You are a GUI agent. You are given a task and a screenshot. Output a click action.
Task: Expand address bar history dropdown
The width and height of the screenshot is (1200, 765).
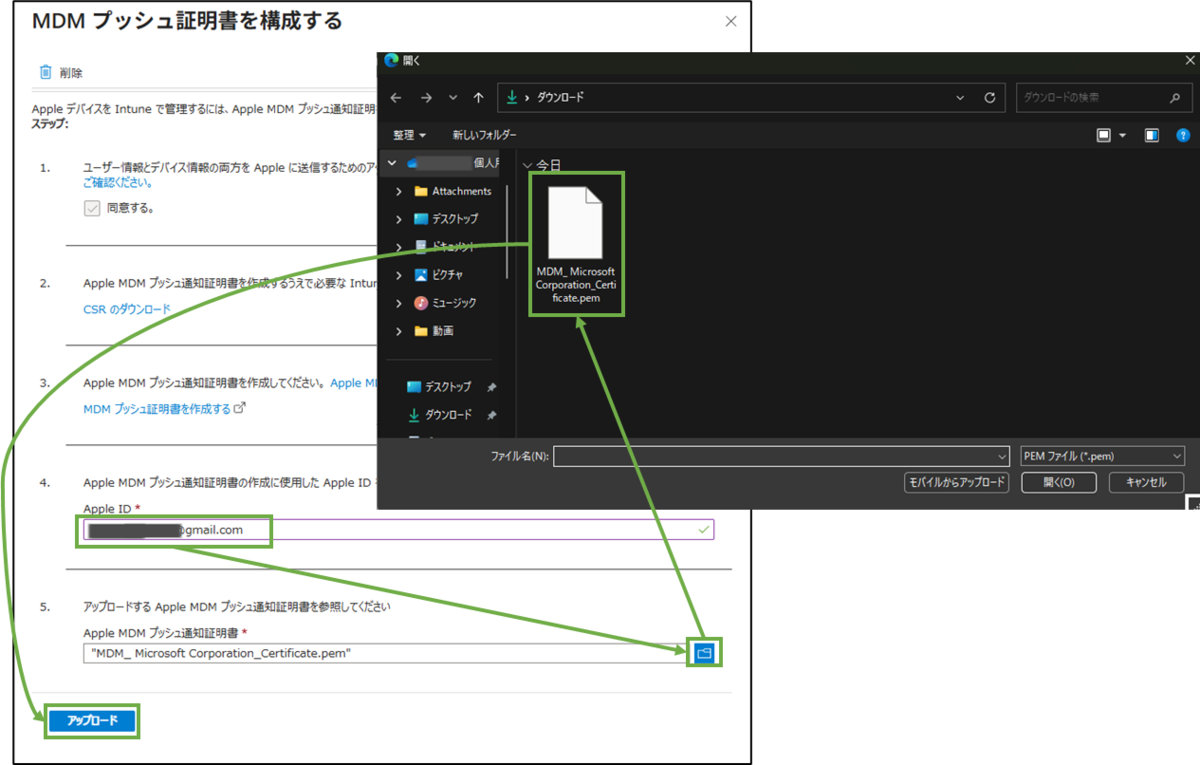pyautogui.click(x=960, y=98)
